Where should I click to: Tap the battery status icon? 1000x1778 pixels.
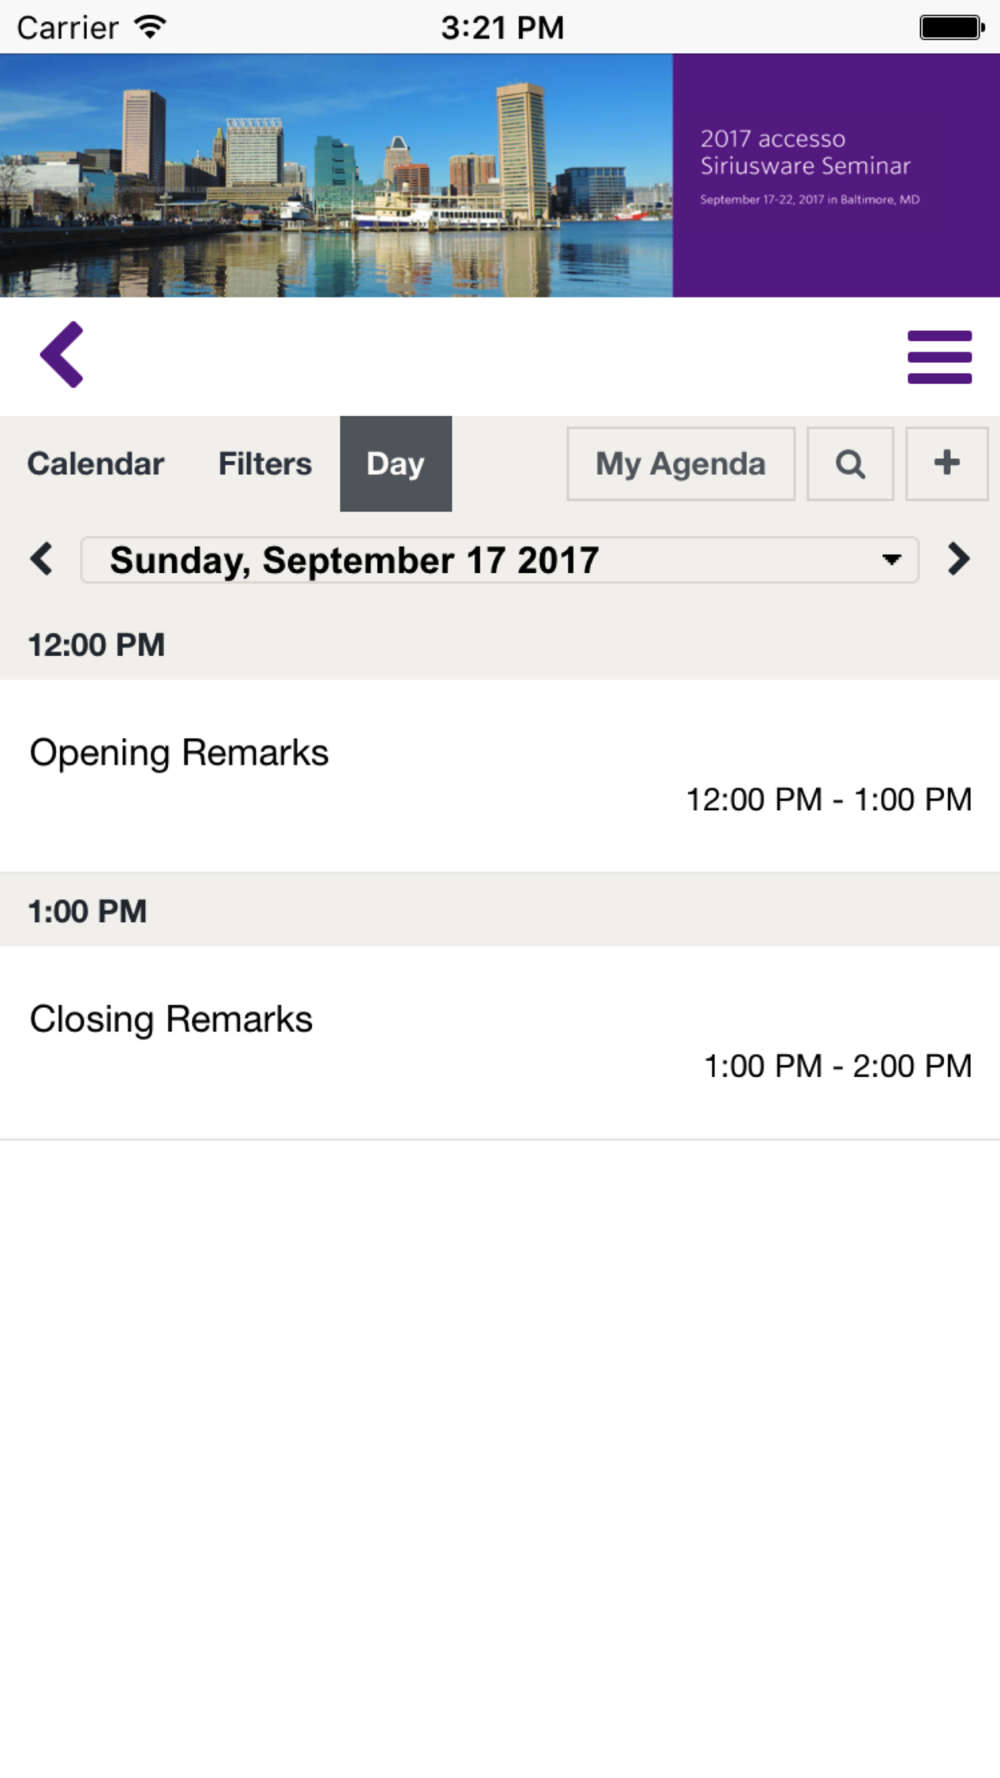[x=952, y=27]
